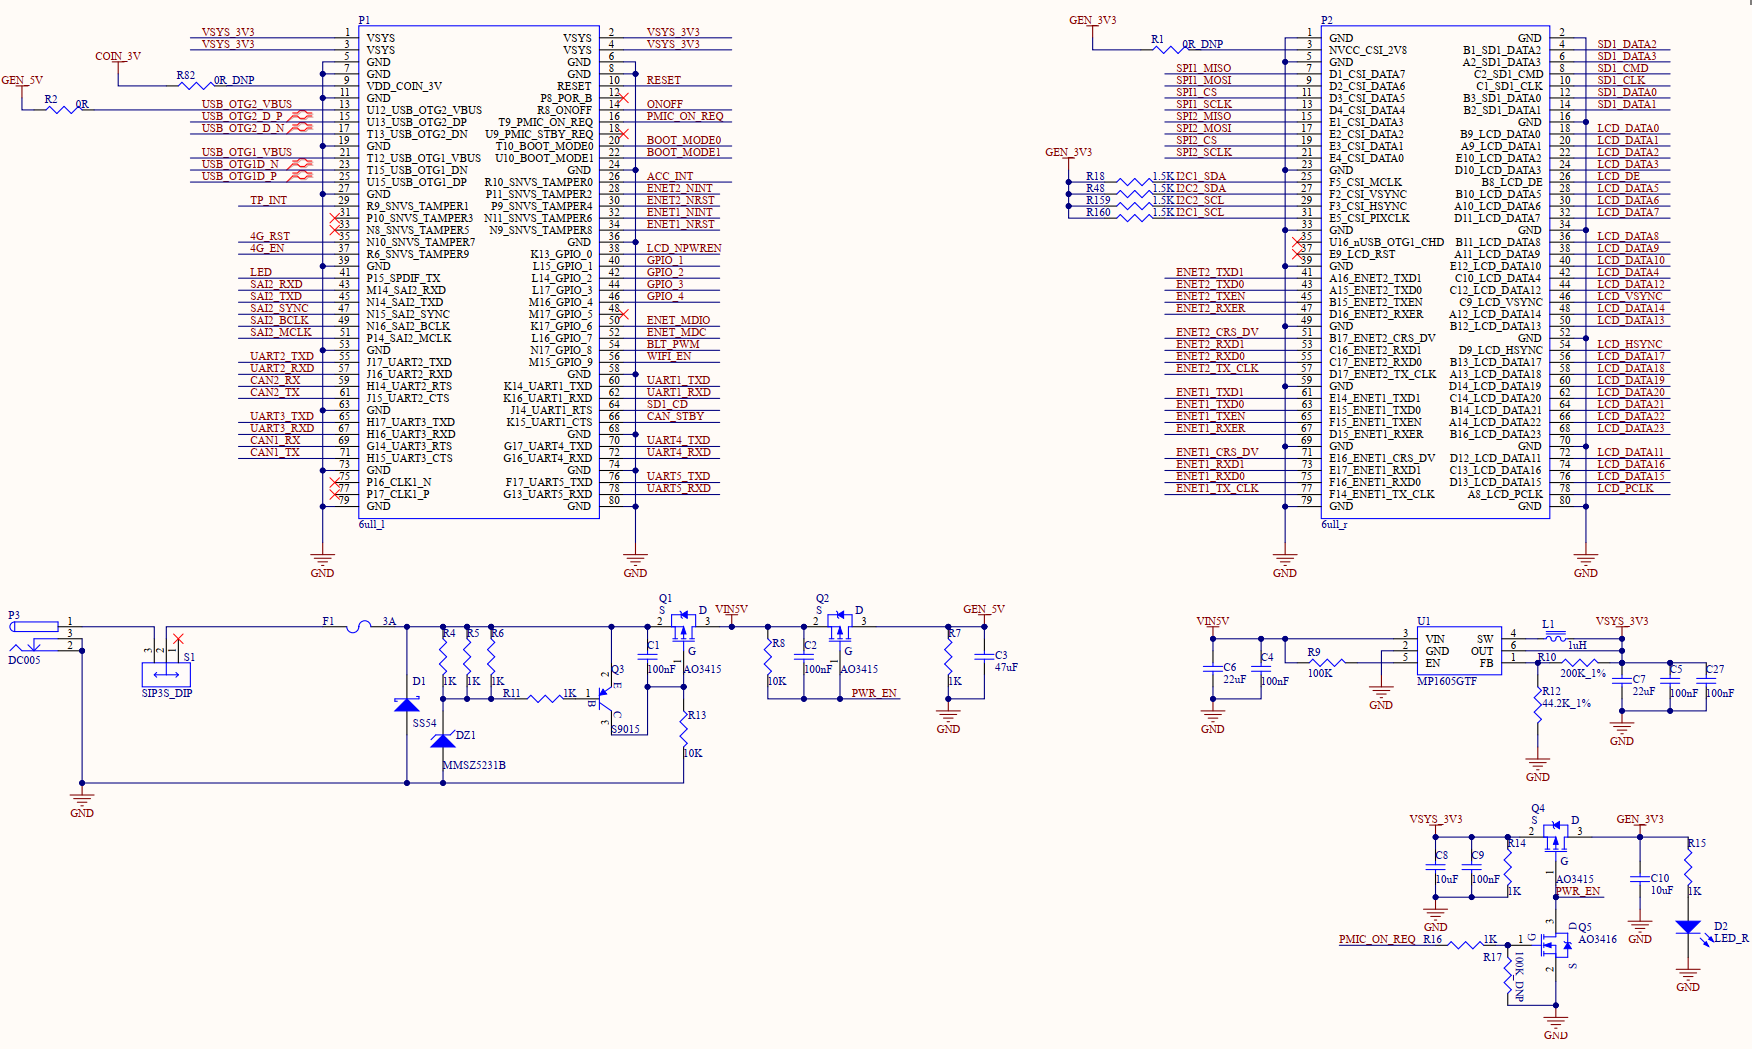Viewport: 1752px width, 1049px height.
Task: Select the U1 MP1605GTF regulator chip body
Action: click(1459, 651)
